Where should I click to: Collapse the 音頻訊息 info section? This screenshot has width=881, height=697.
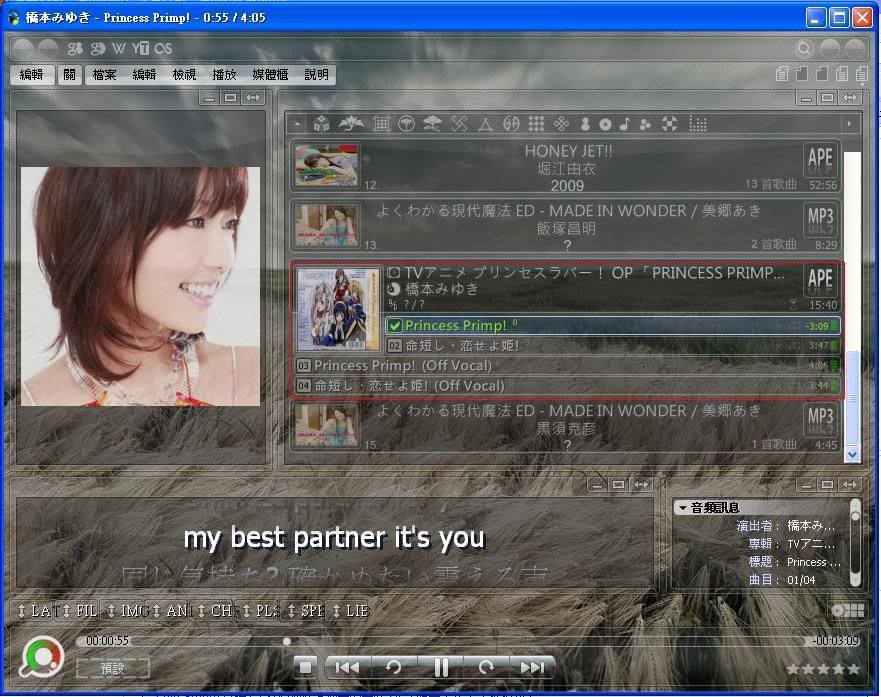(681, 508)
